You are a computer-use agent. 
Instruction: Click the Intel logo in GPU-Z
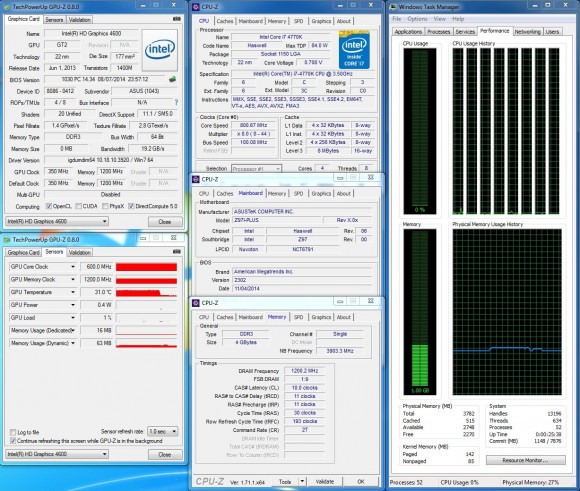[x=160, y=50]
